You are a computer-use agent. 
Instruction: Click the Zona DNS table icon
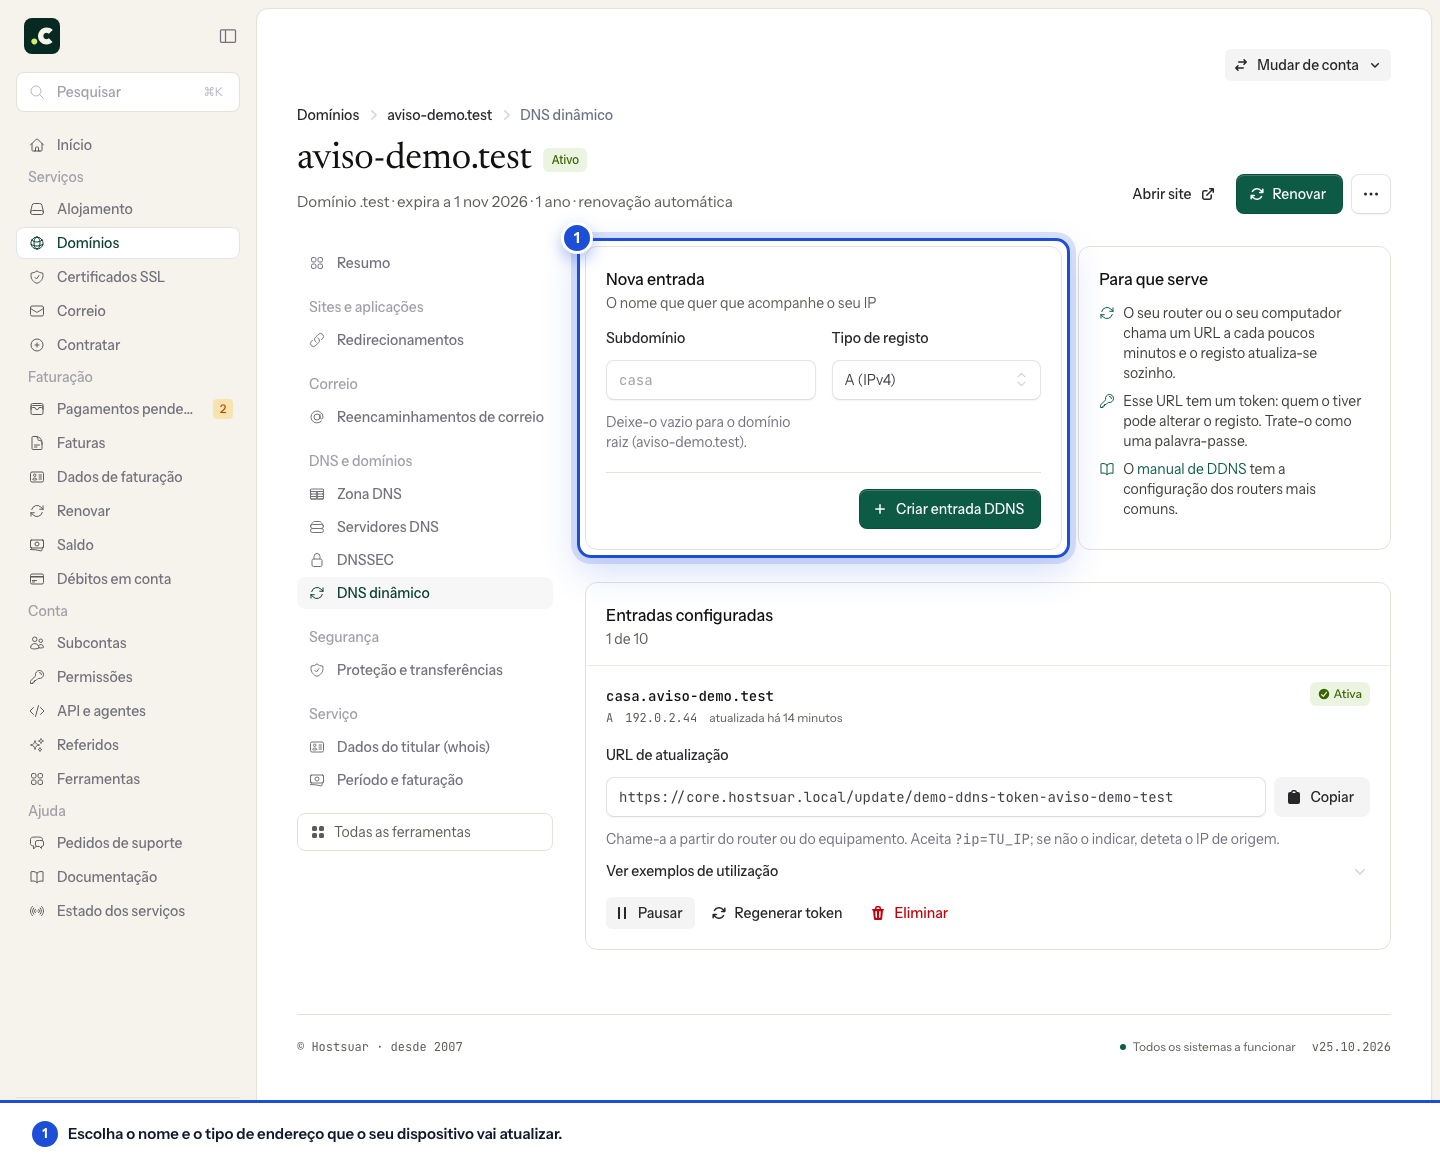coord(317,494)
